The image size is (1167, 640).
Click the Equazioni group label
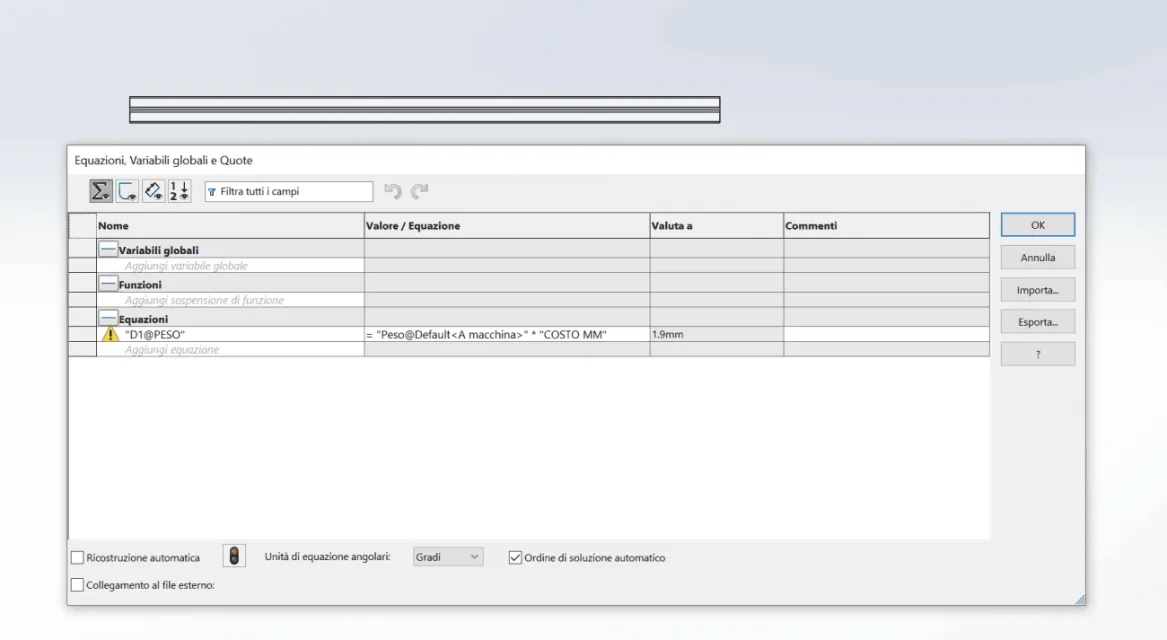coord(144,319)
